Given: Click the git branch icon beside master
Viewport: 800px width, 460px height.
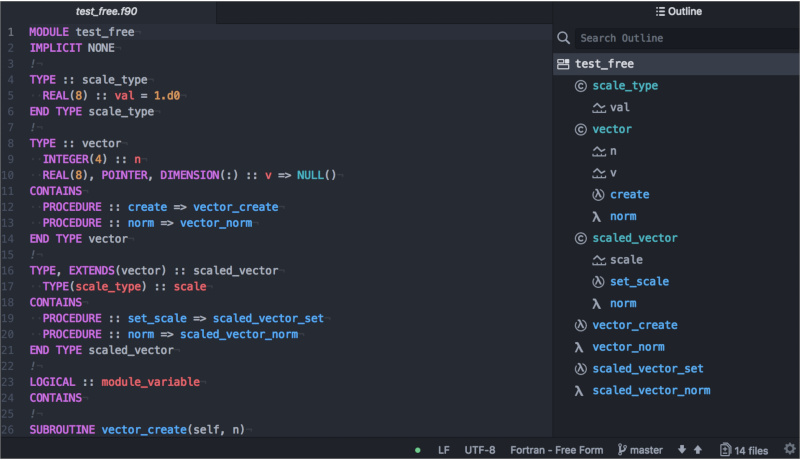Looking at the screenshot, I should click(x=622, y=450).
